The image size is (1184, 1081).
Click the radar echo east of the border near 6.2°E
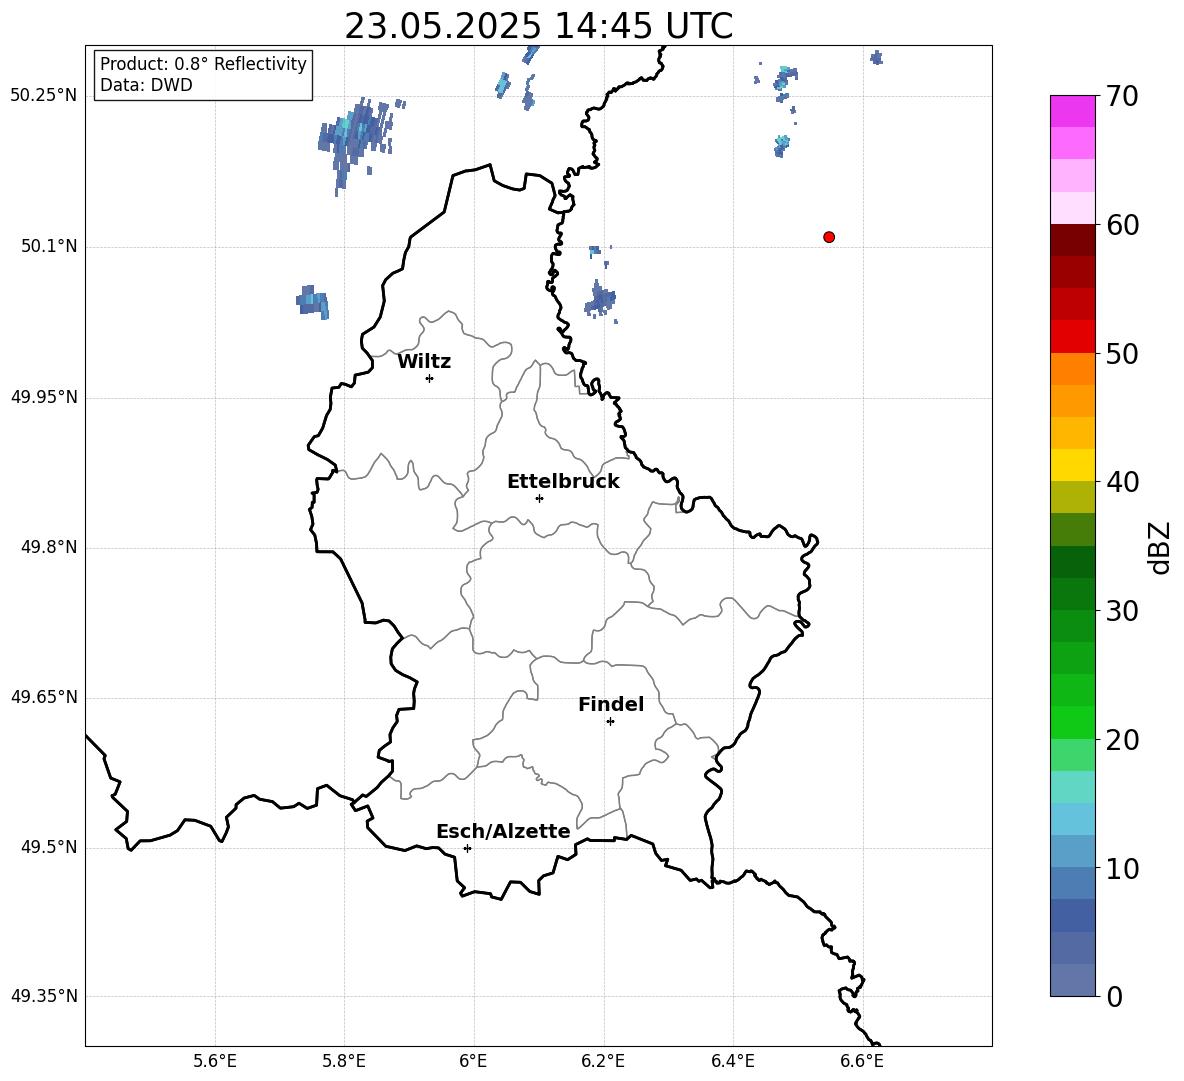[x=600, y=300]
